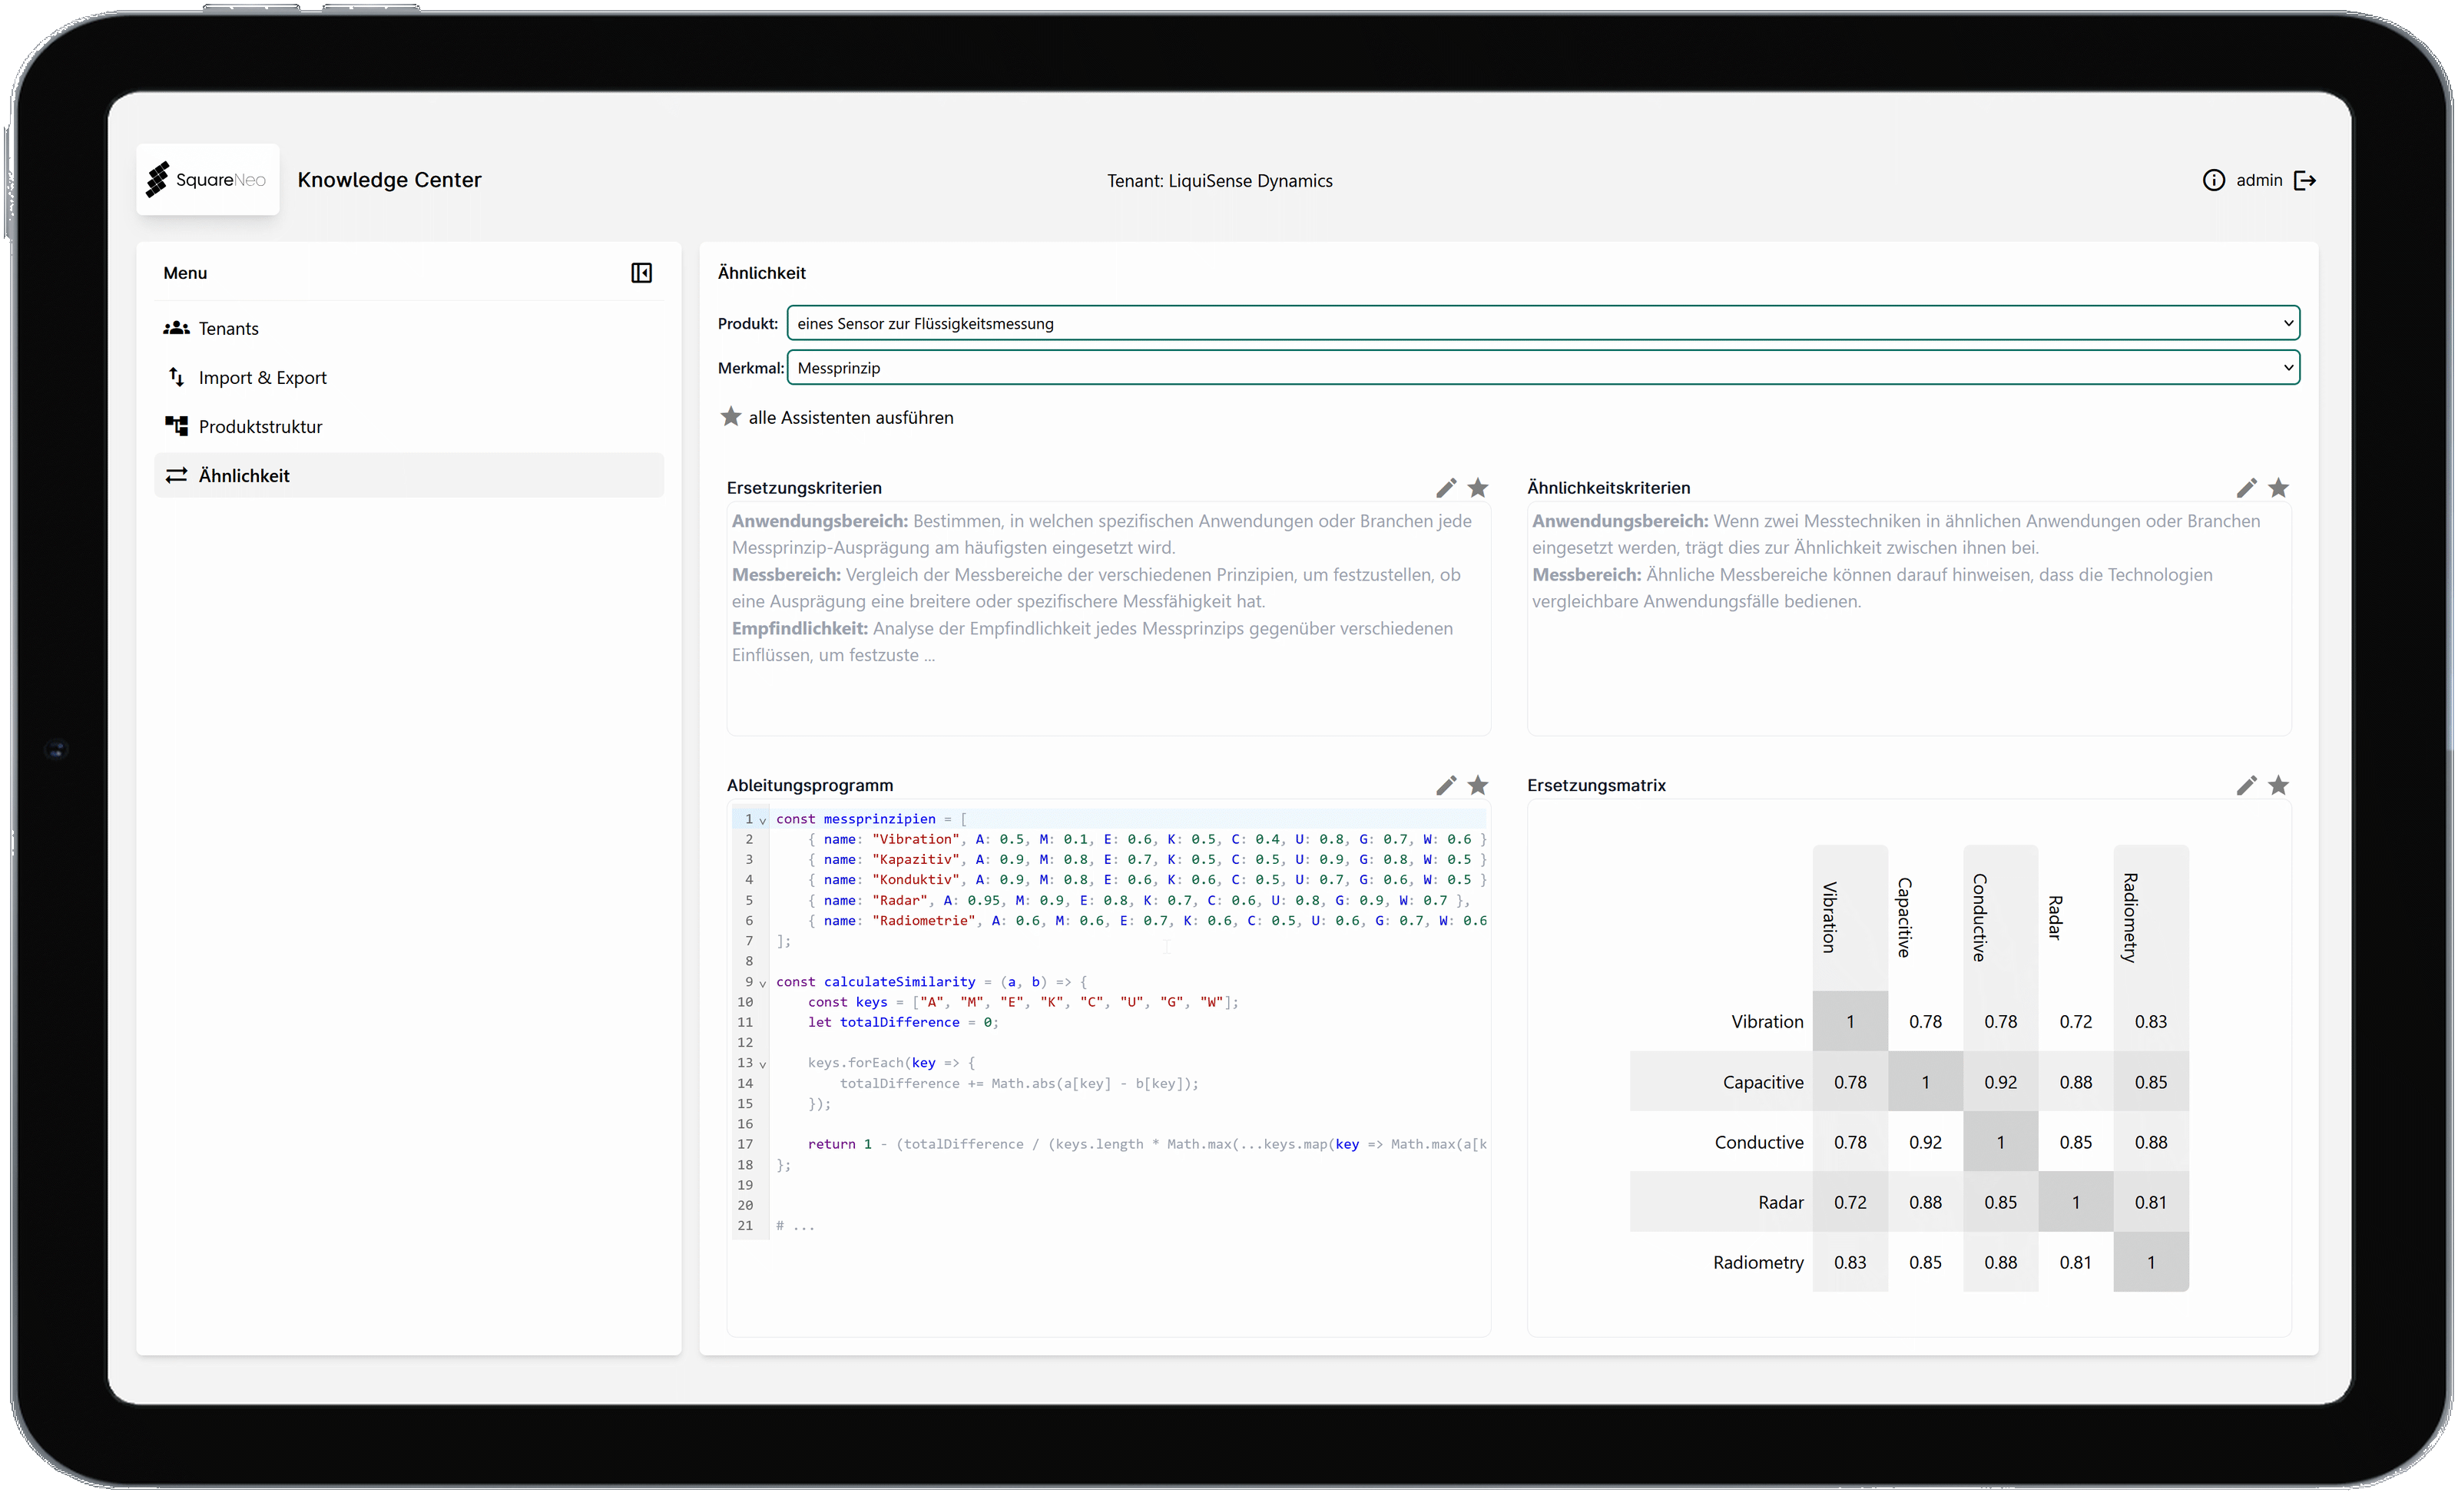Open the edit pencil for Ersetzungskriterien
2458x1512 pixels.
pyautogui.click(x=1446, y=488)
